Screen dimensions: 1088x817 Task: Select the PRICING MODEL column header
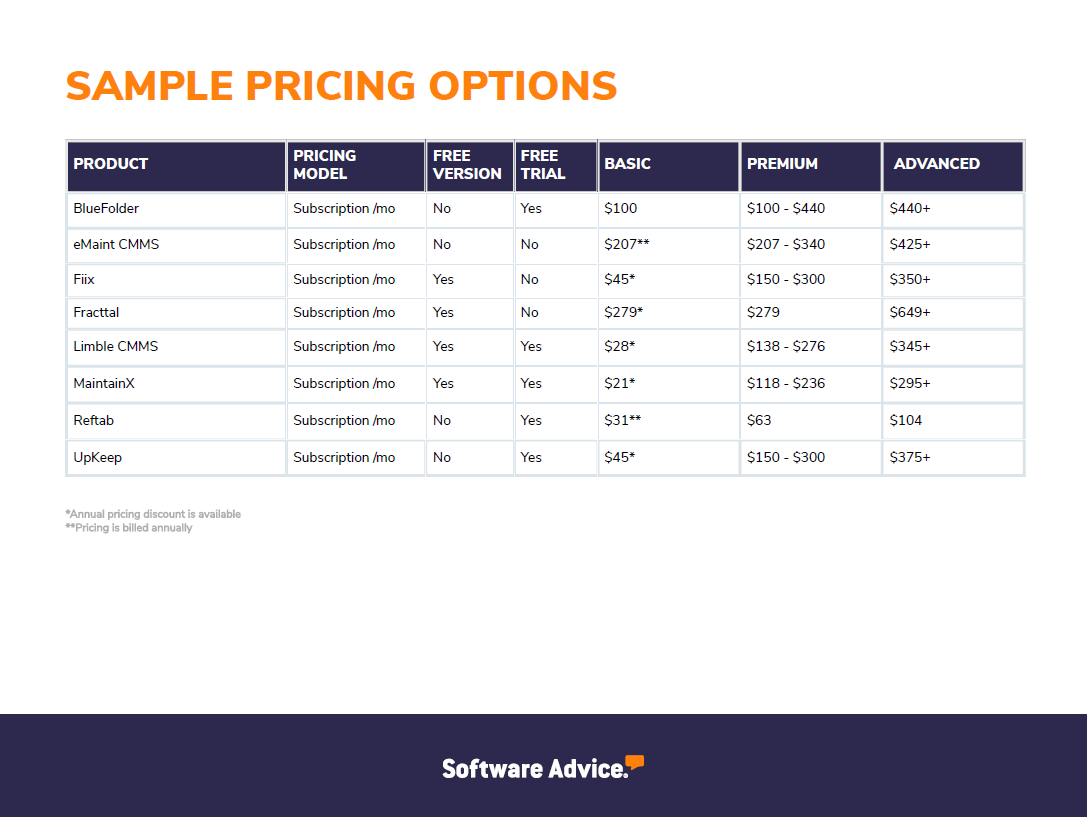pyautogui.click(x=356, y=166)
